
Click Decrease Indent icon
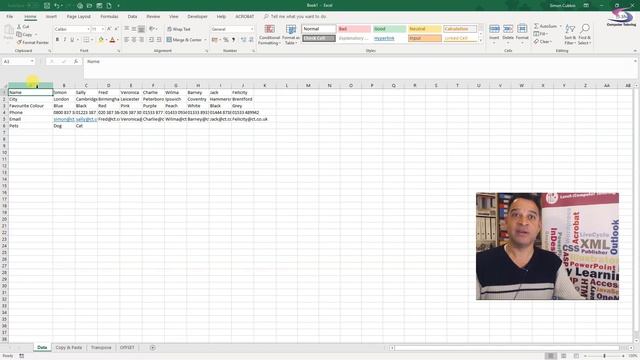(x=151, y=40)
